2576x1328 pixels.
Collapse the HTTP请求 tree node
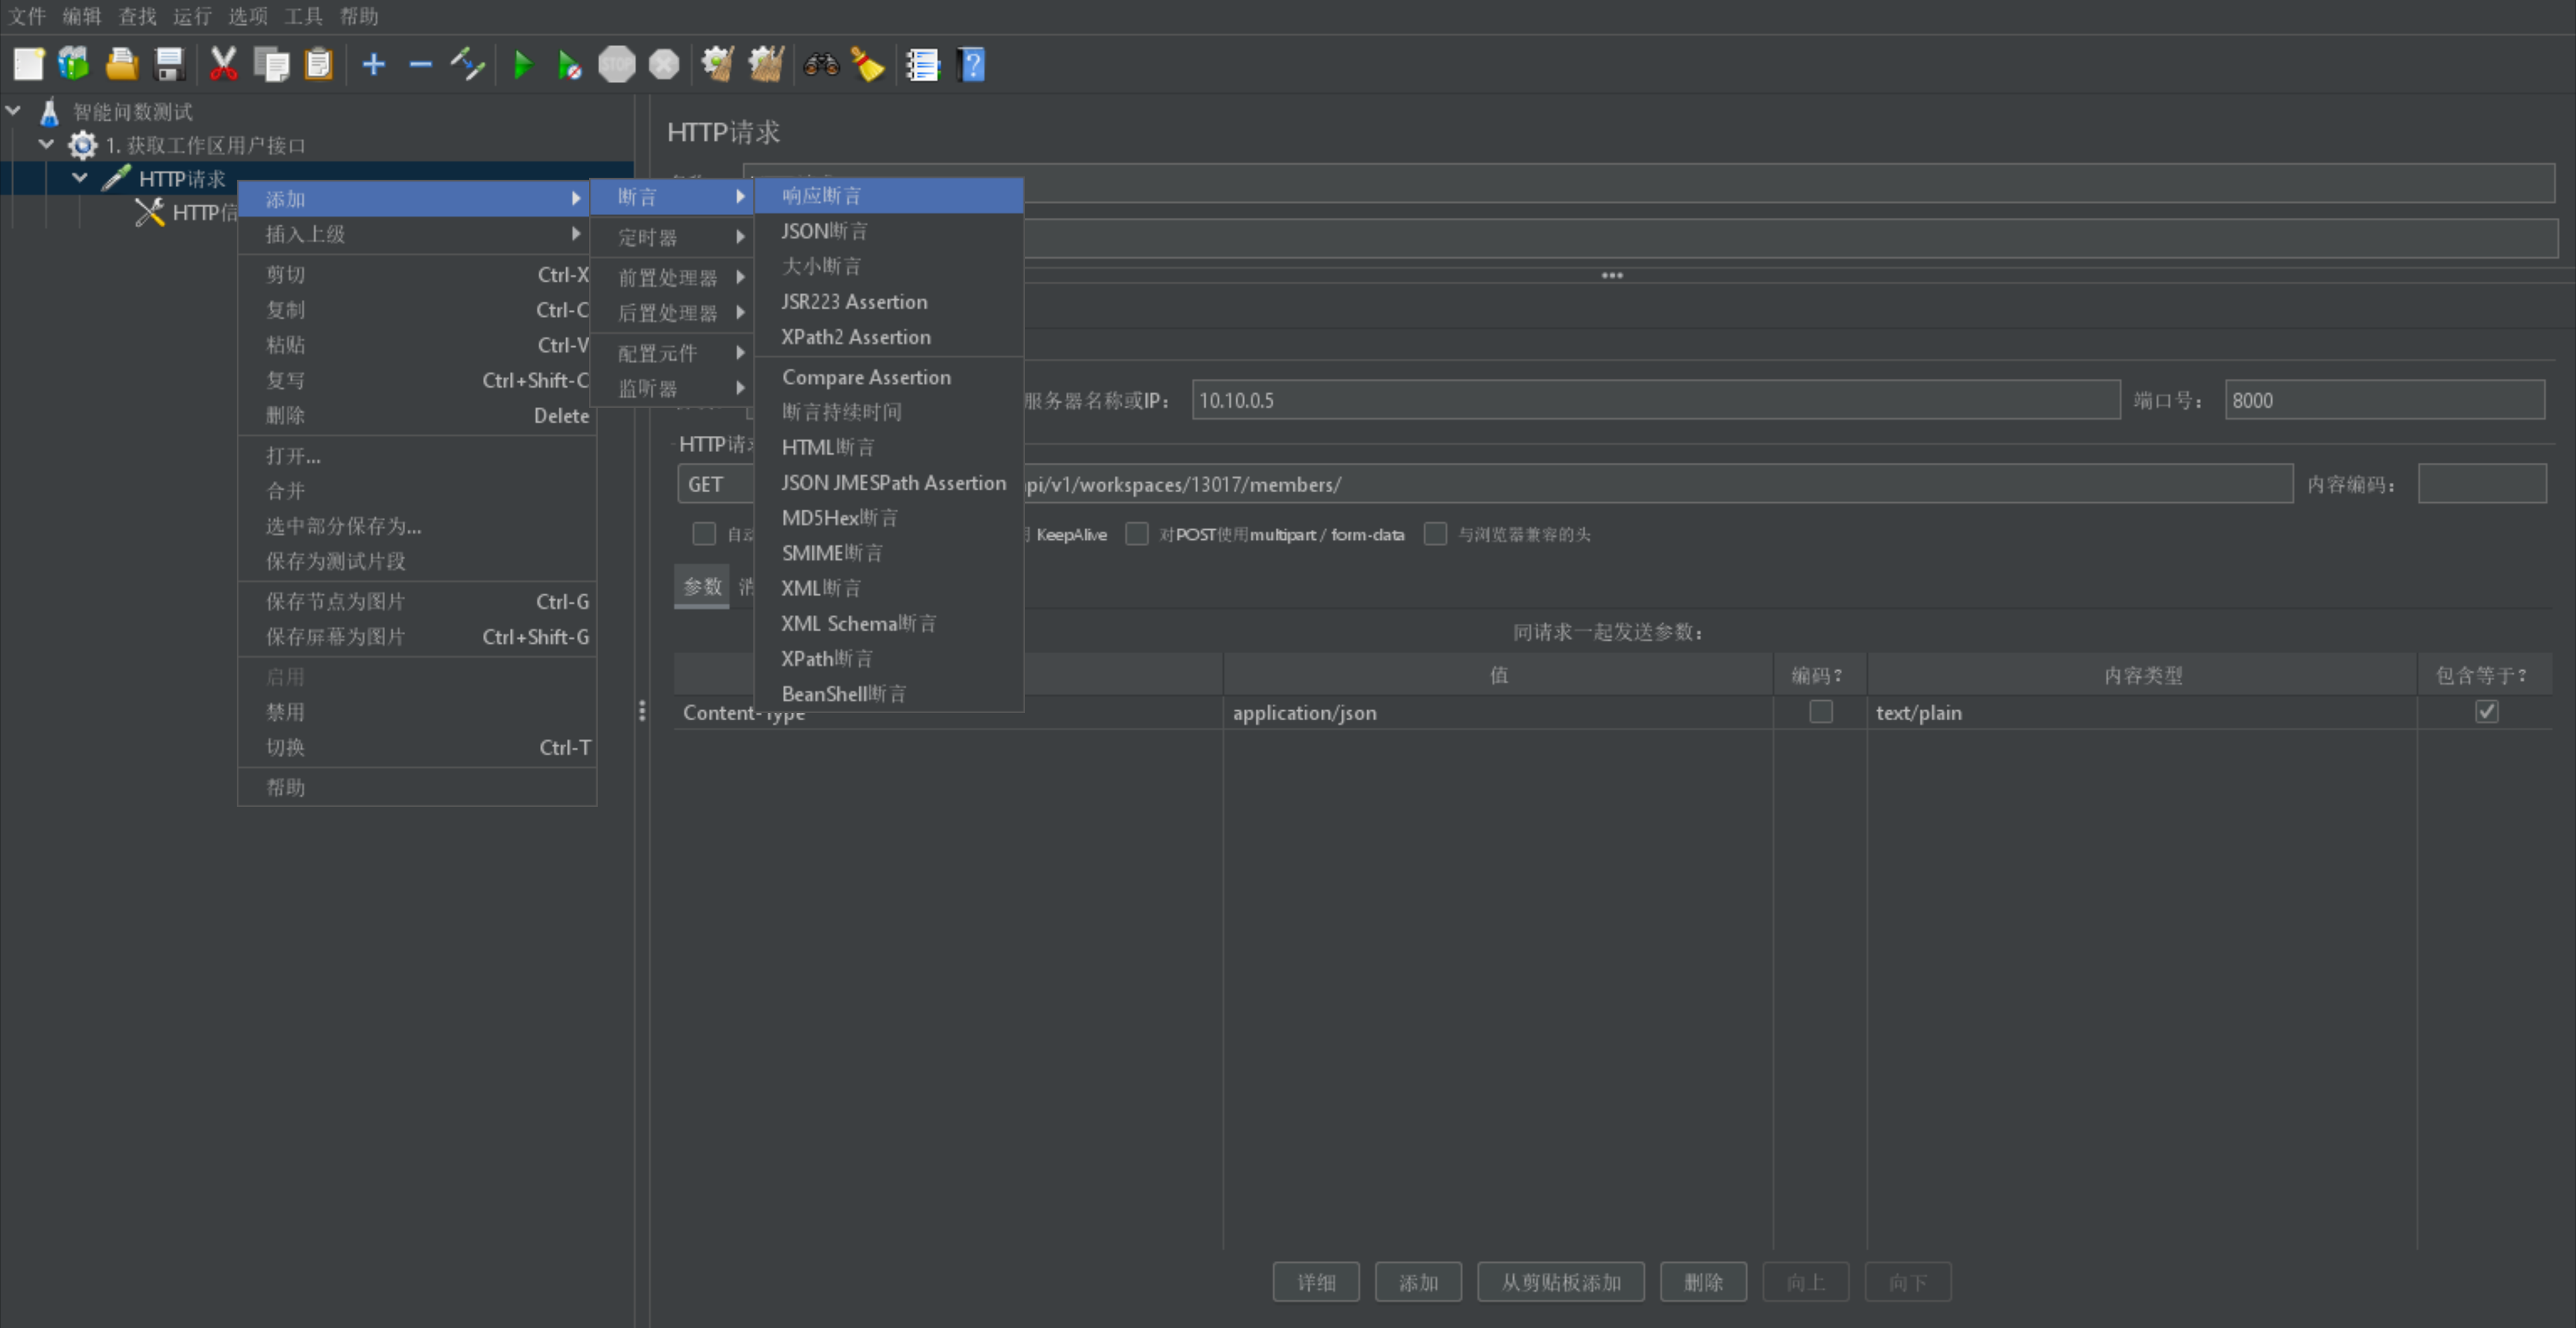tap(80, 178)
